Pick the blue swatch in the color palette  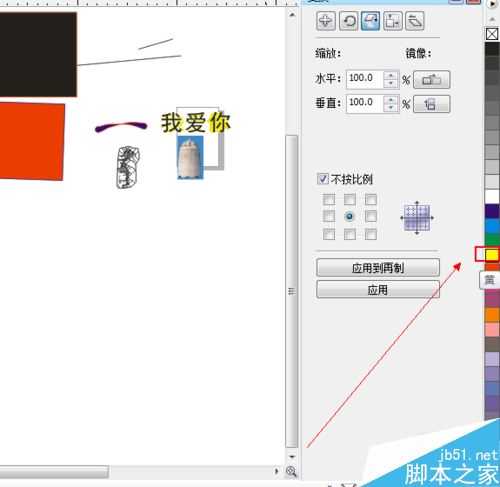pyautogui.click(x=492, y=226)
